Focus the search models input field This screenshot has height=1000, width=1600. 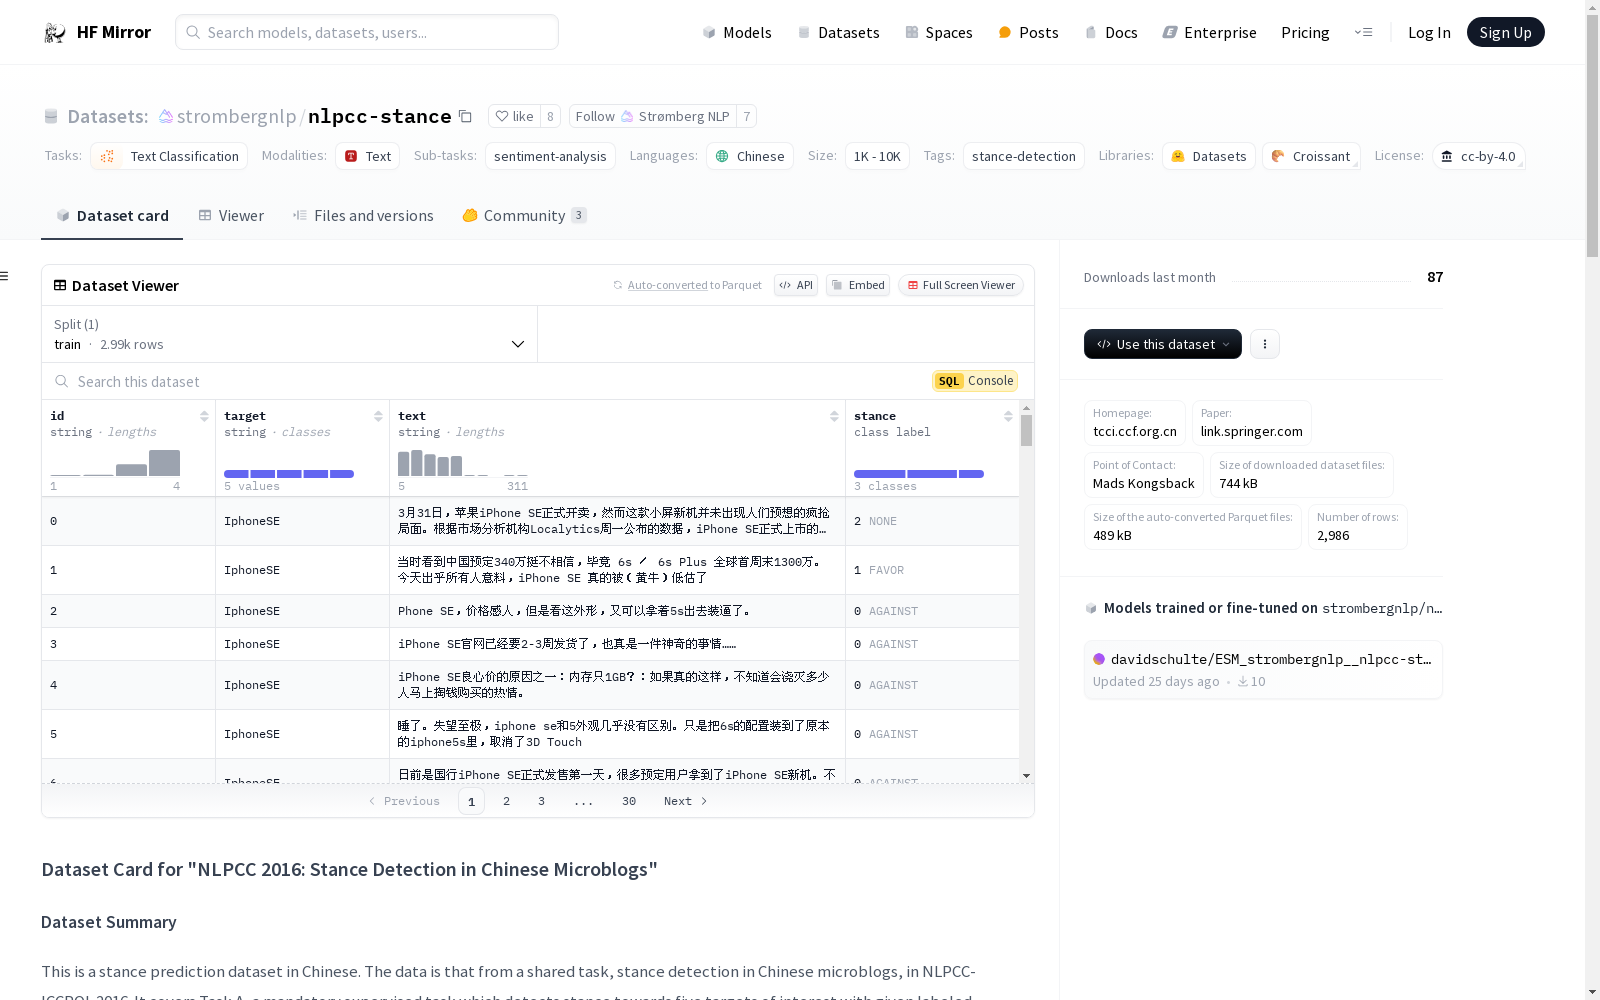(x=367, y=32)
